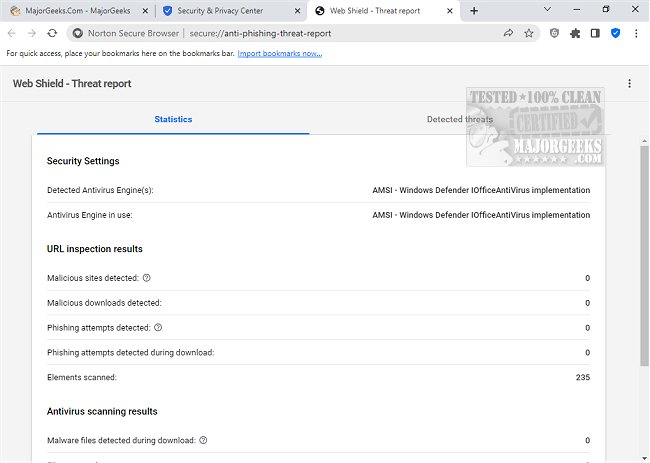Open the Statistics tab

click(x=173, y=119)
